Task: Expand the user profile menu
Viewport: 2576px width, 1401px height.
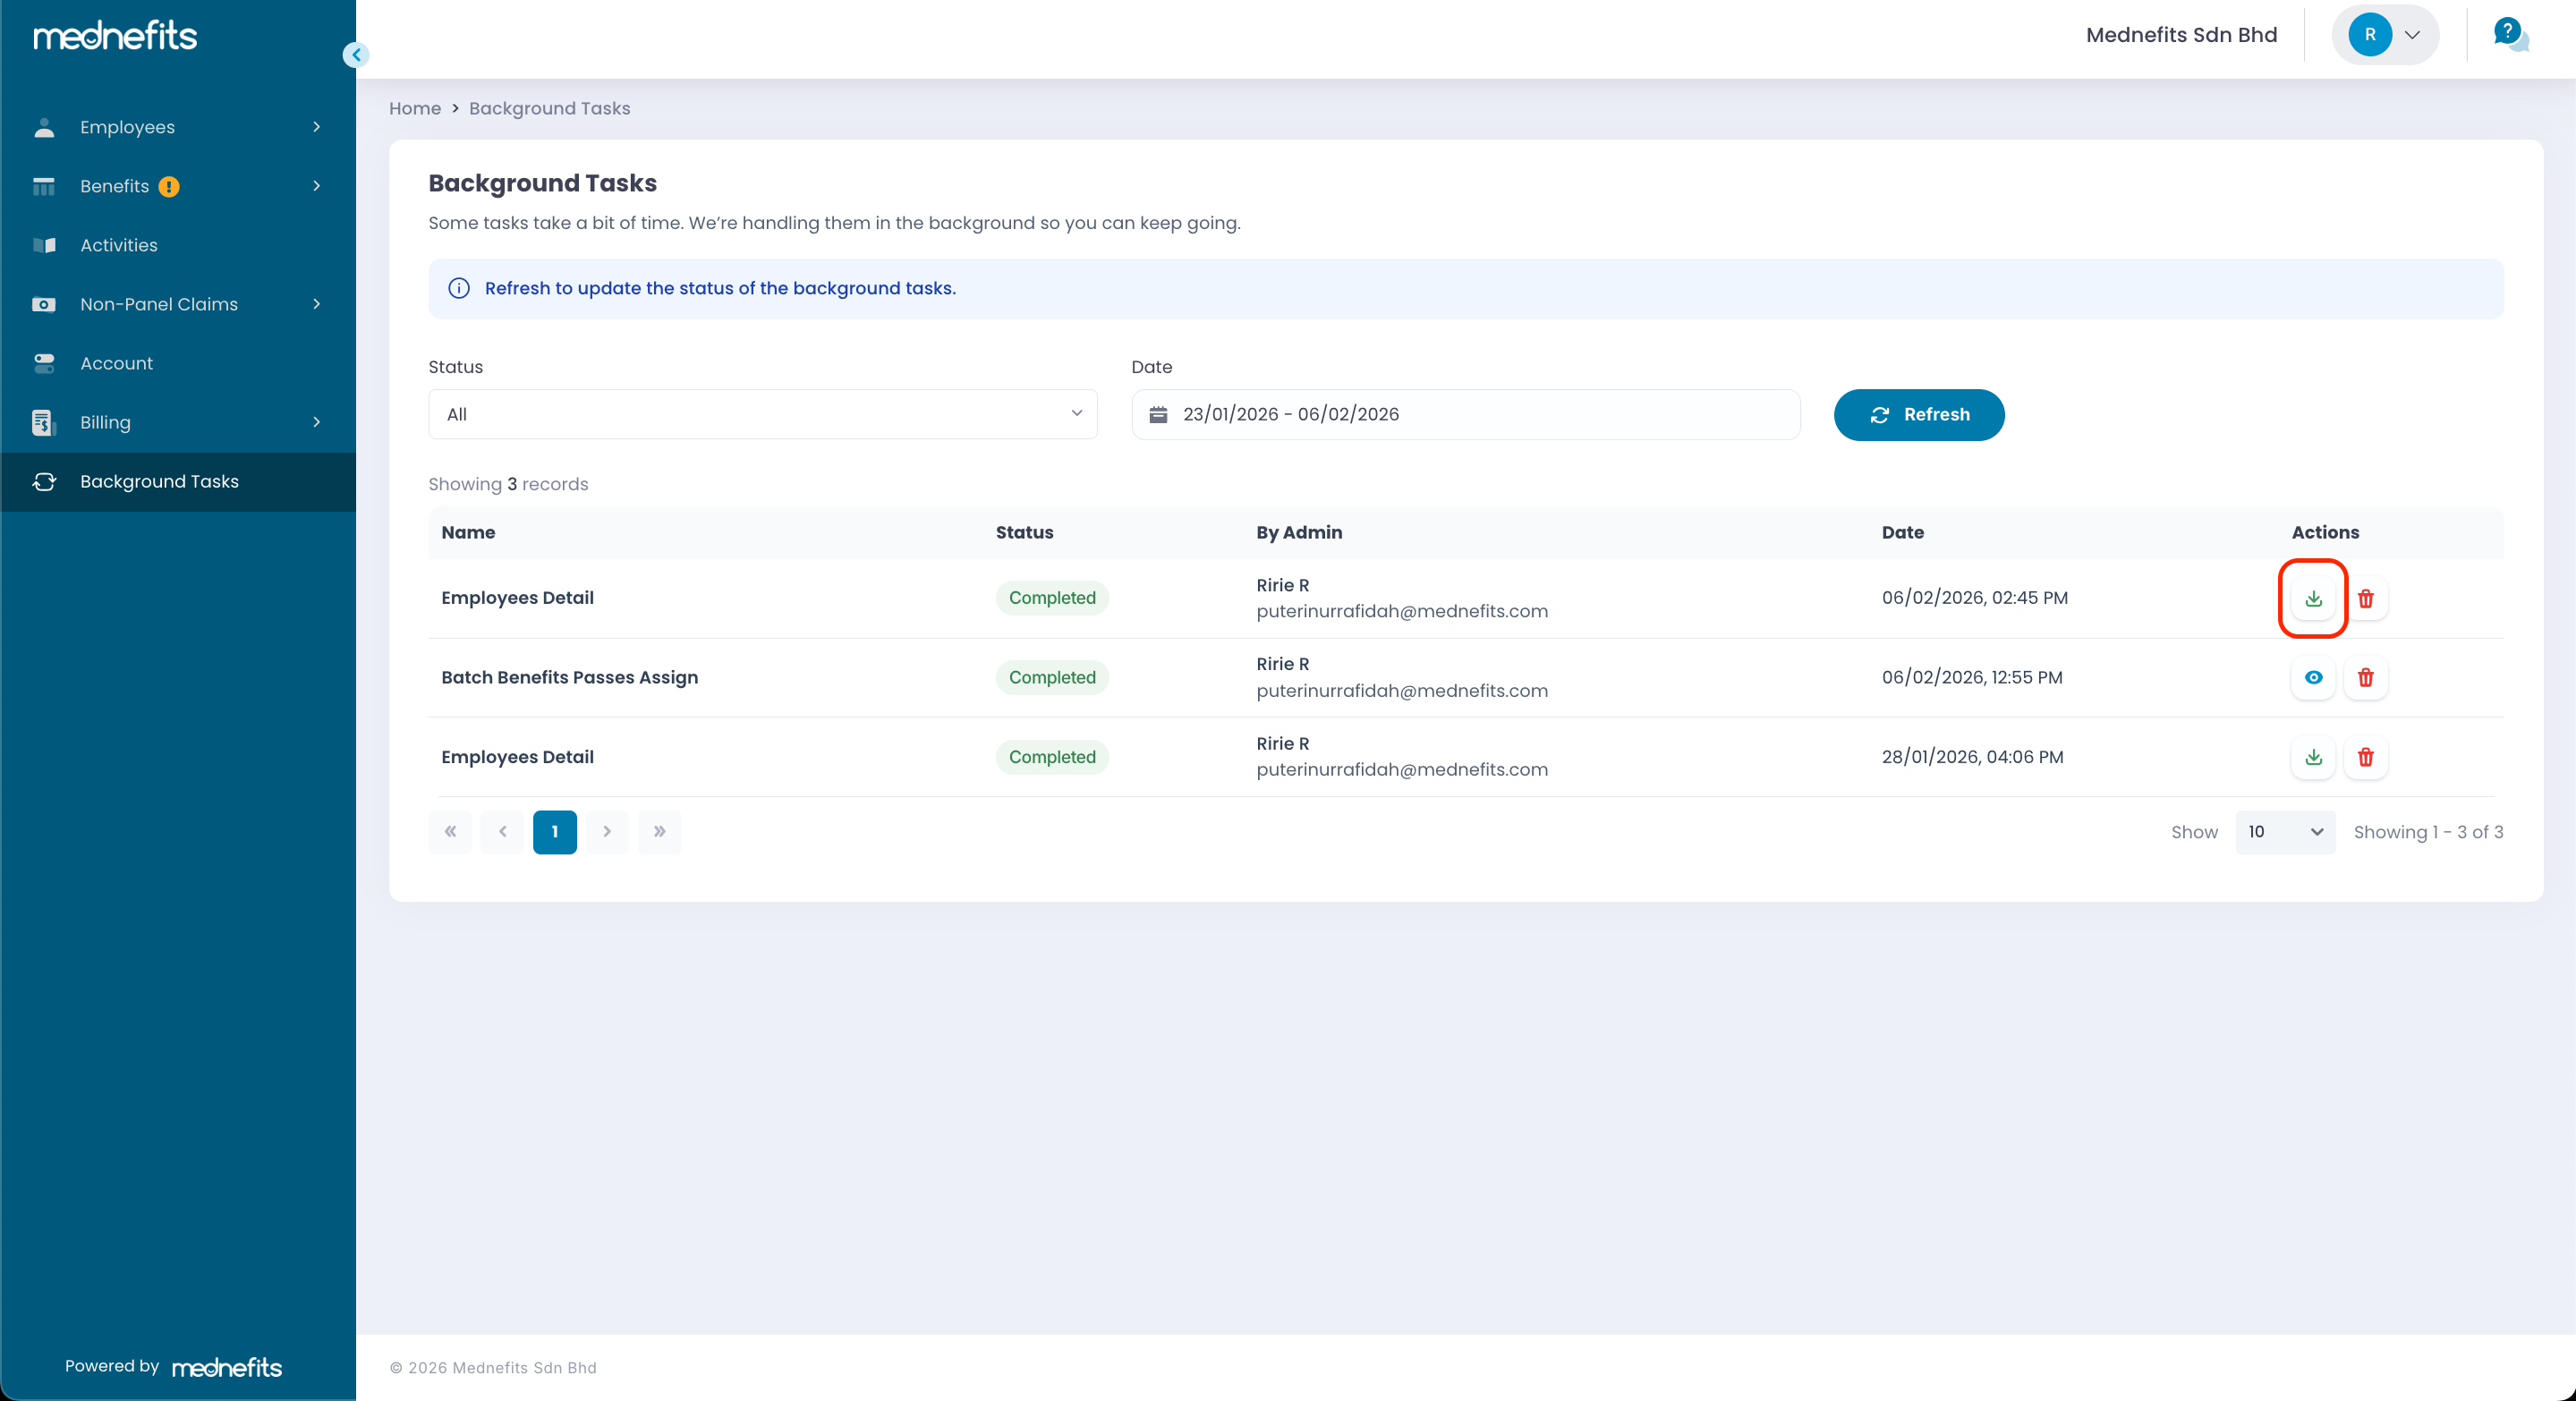Action: [2385, 35]
